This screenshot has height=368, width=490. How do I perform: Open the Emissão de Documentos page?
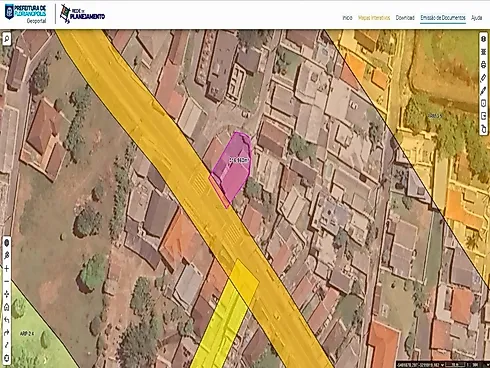point(443,18)
